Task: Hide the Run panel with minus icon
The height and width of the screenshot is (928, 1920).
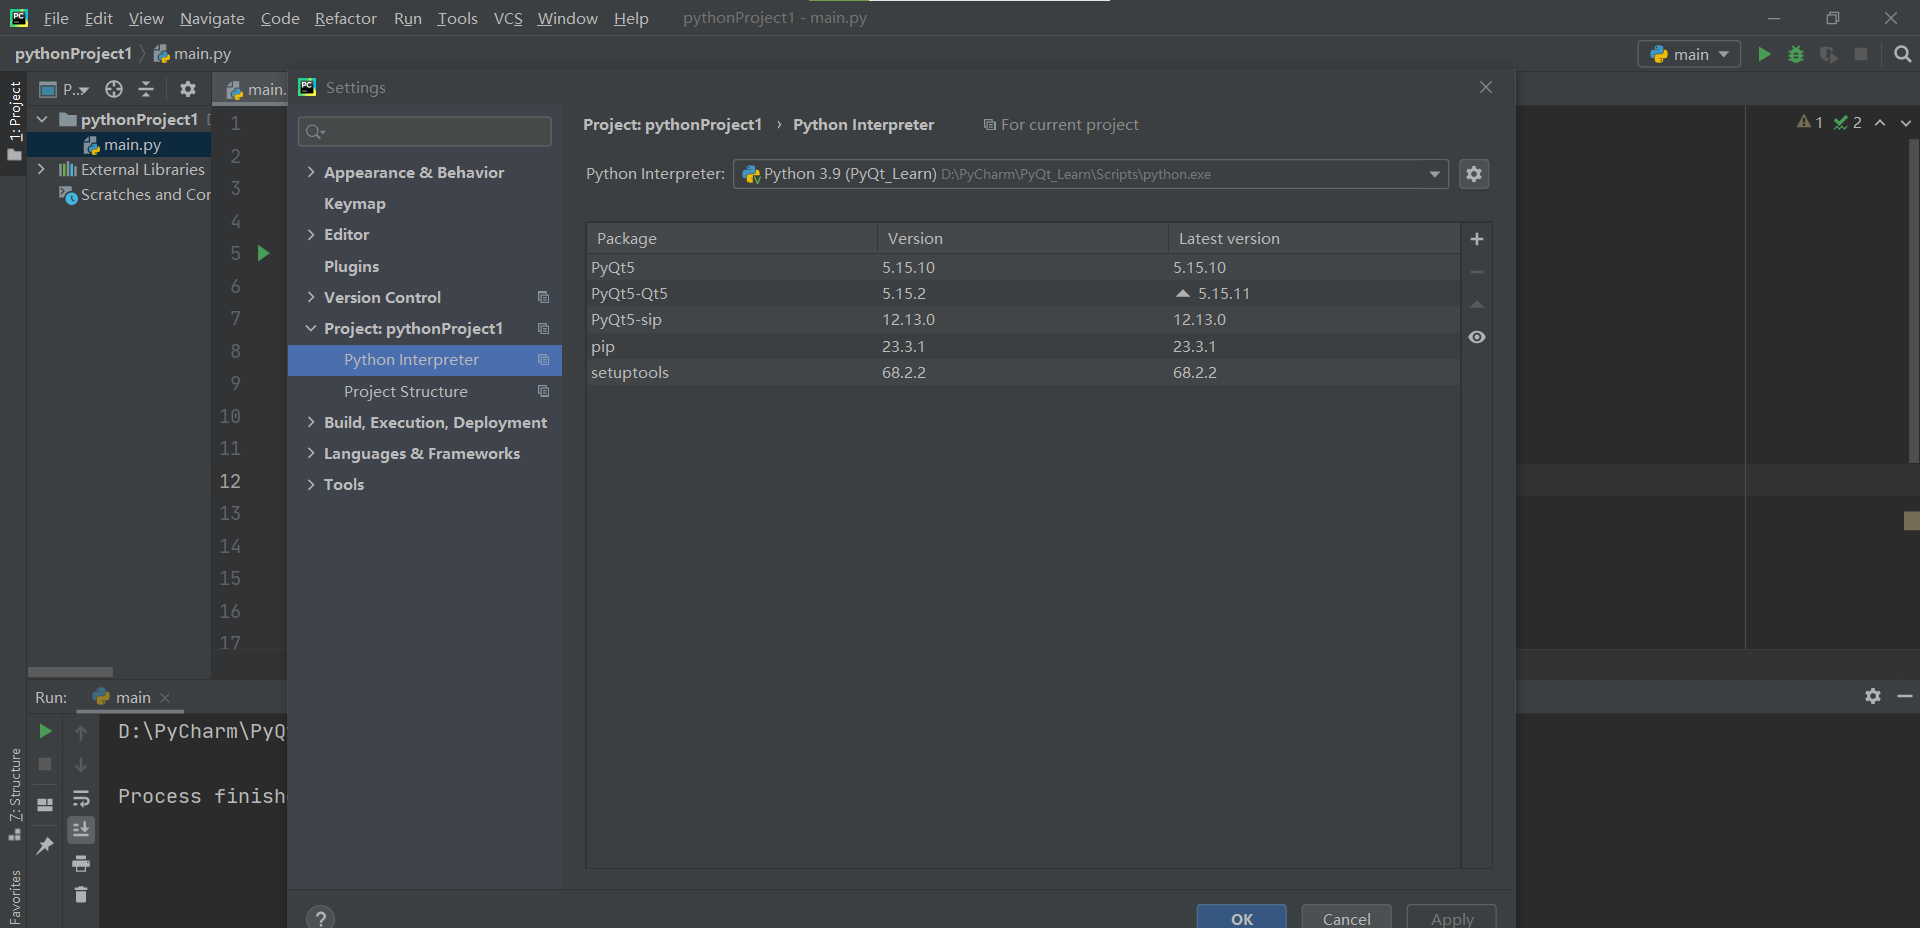Action: [x=1905, y=696]
